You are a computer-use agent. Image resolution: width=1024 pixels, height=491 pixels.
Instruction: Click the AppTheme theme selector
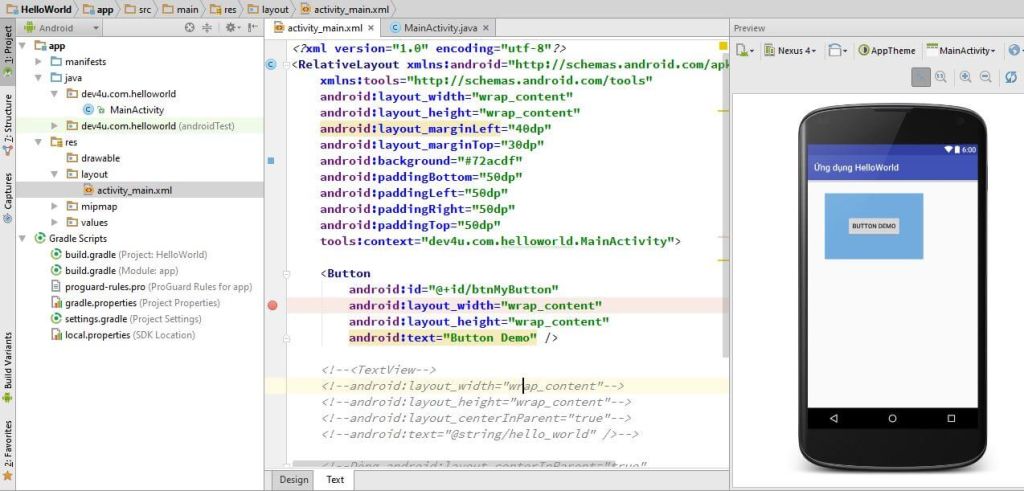click(x=887, y=50)
